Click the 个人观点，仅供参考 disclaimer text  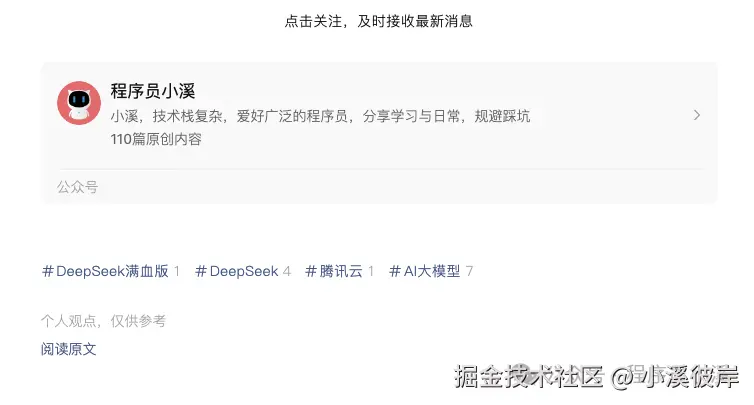click(x=103, y=321)
